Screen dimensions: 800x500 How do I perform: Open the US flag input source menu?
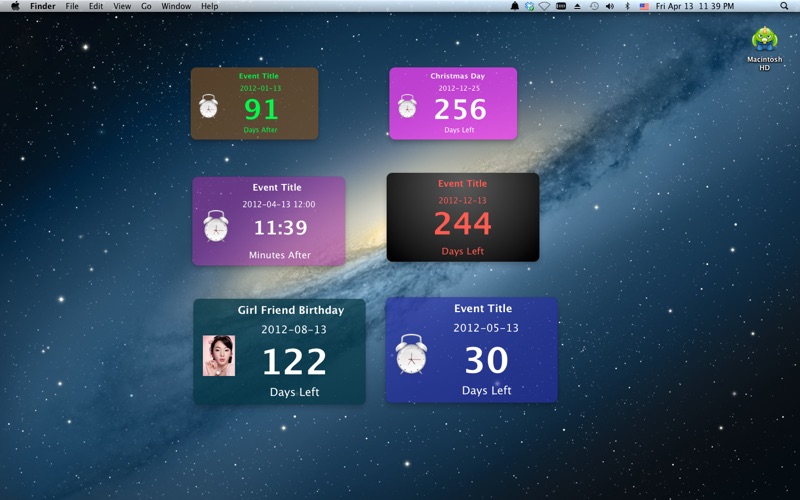point(644,6)
